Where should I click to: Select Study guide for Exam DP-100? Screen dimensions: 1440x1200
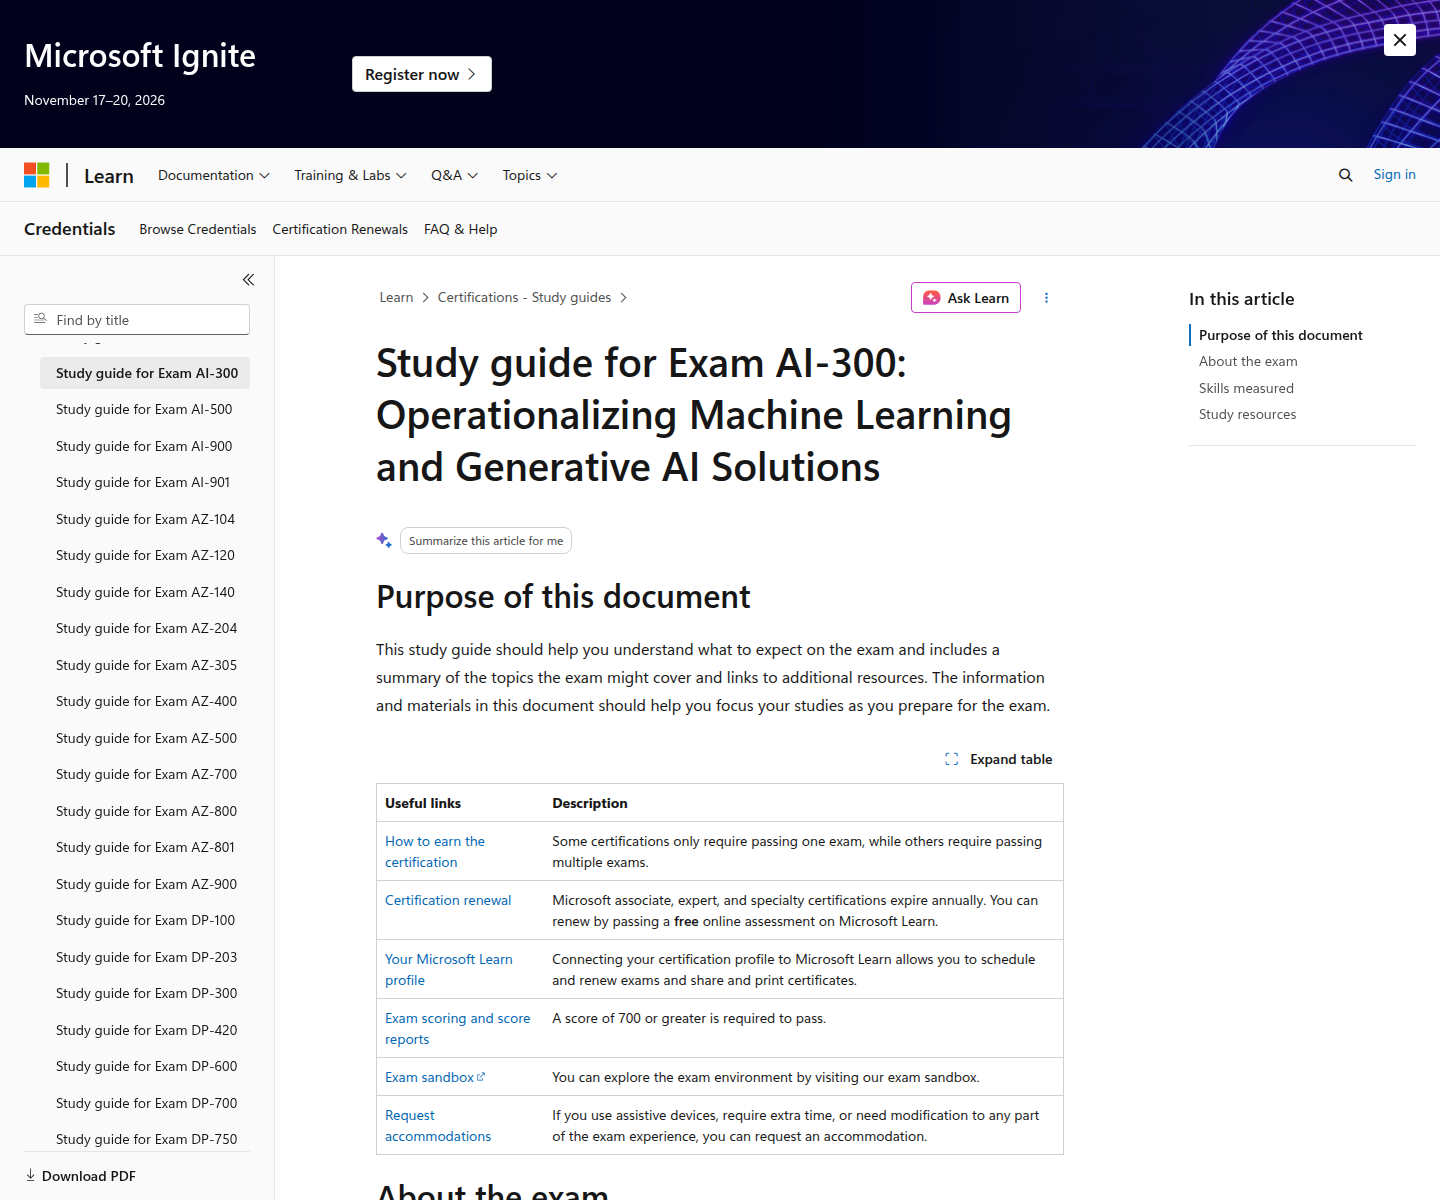pyautogui.click(x=145, y=920)
